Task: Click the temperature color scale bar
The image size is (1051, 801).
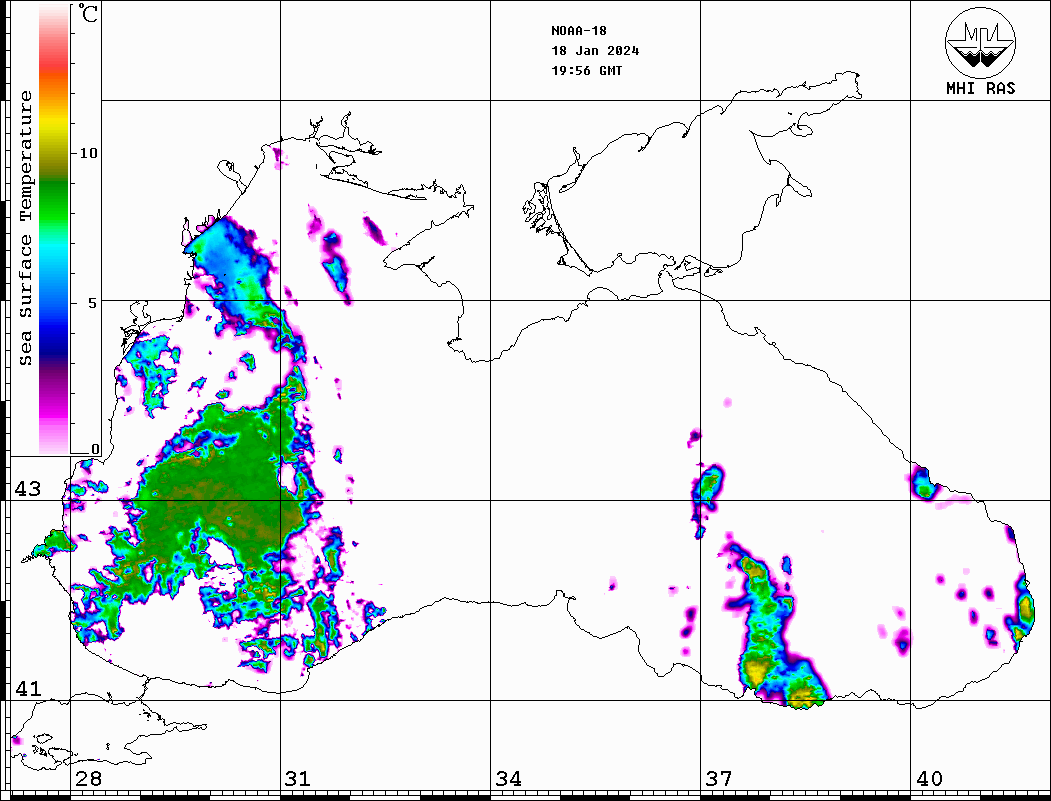Action: click(x=54, y=229)
